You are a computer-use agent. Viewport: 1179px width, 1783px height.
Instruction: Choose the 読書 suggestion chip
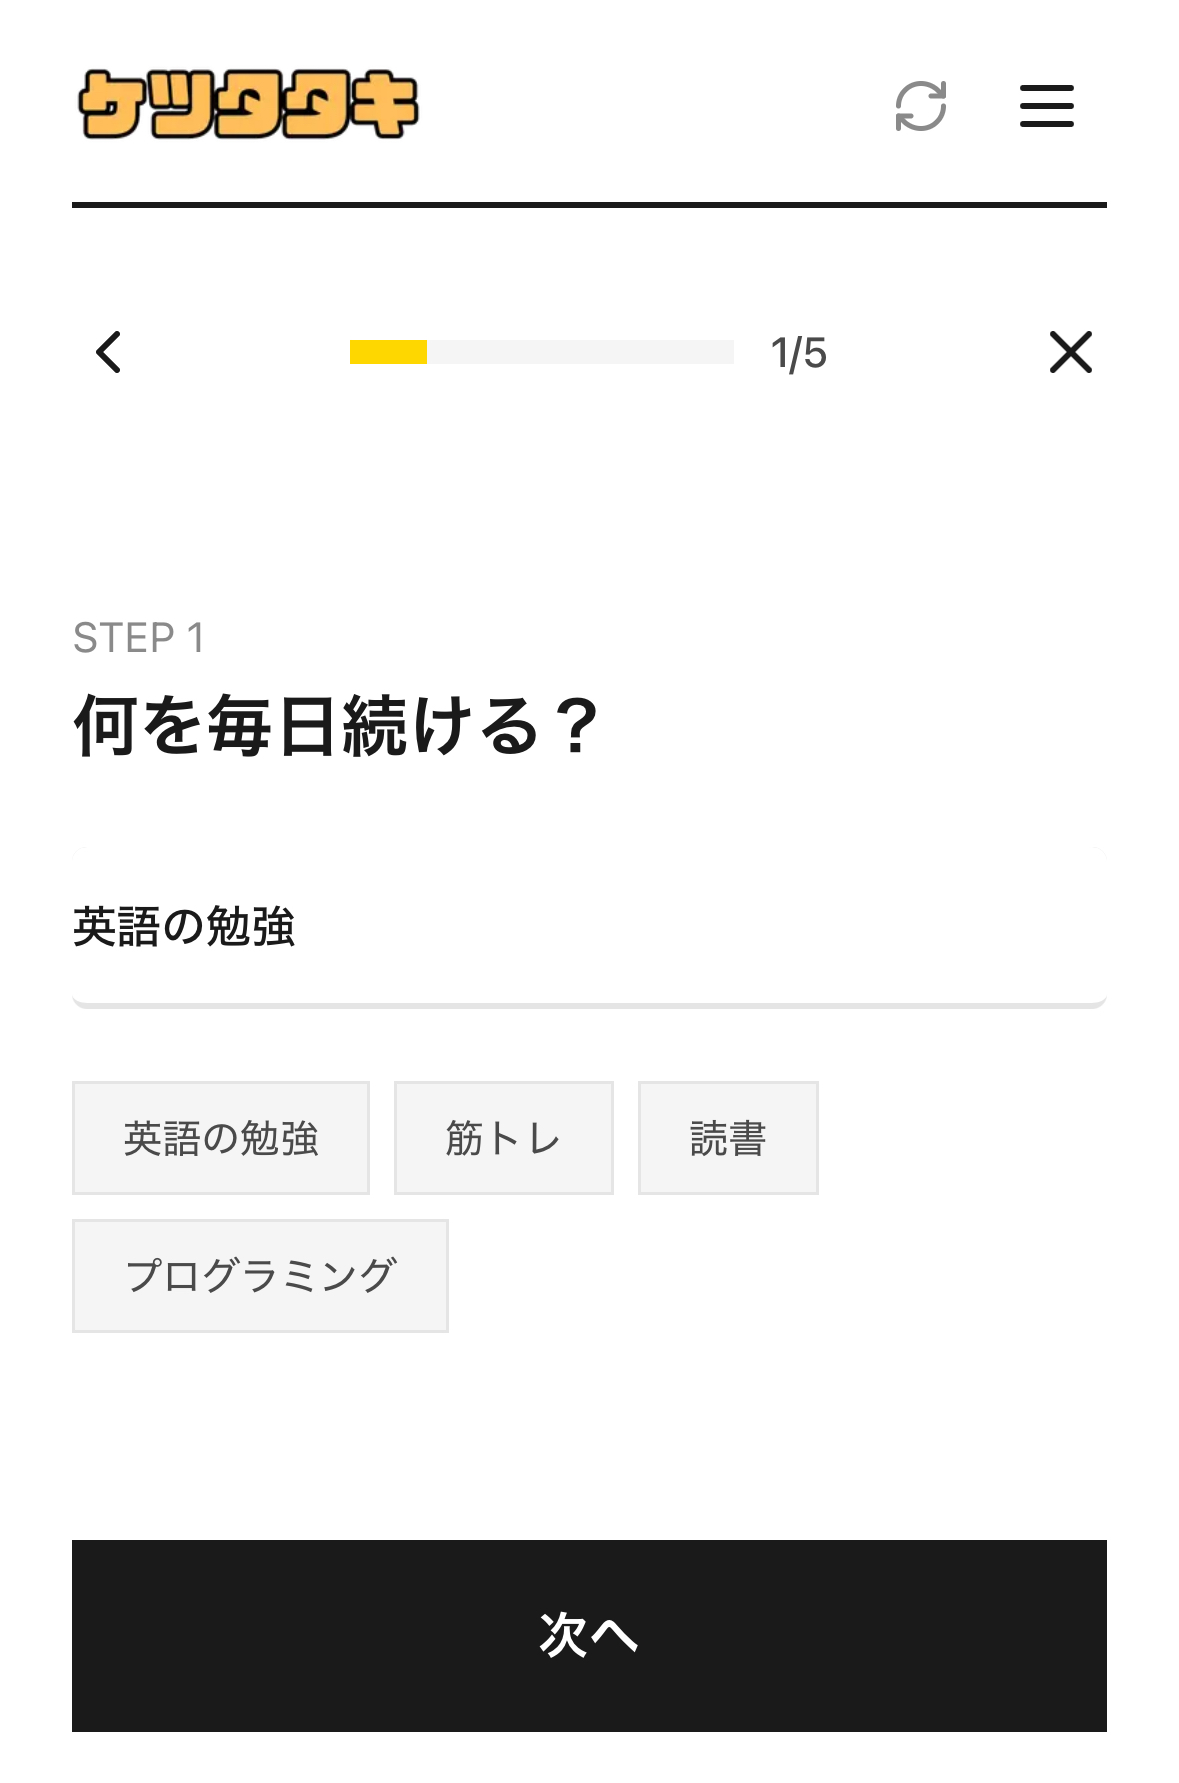[x=728, y=1138]
